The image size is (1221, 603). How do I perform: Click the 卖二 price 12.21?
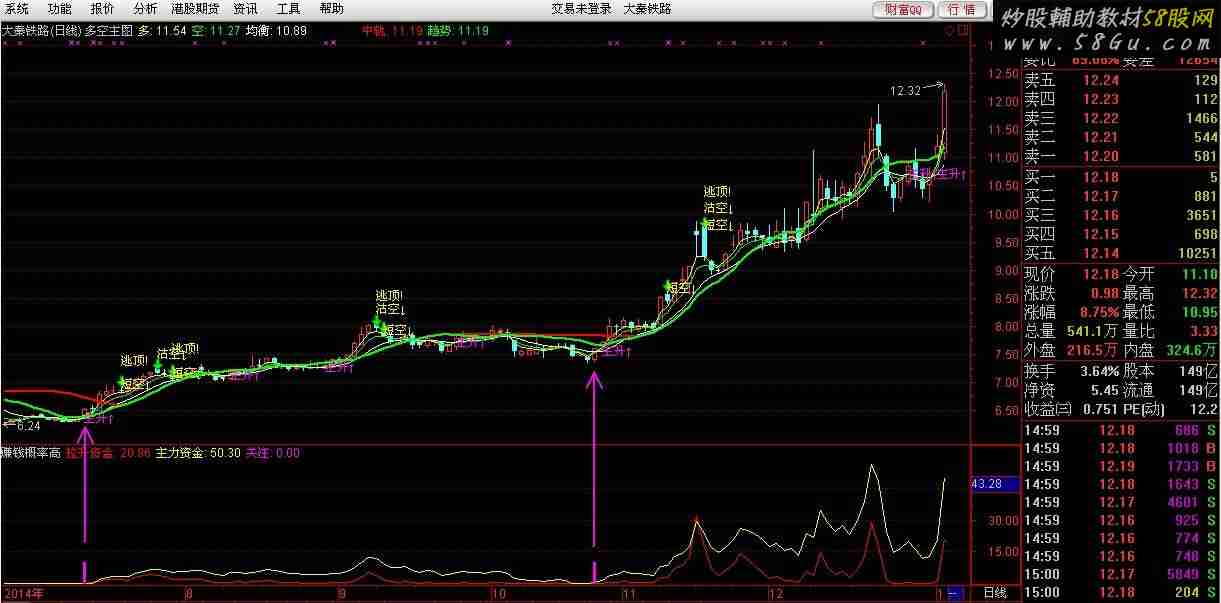(1101, 137)
